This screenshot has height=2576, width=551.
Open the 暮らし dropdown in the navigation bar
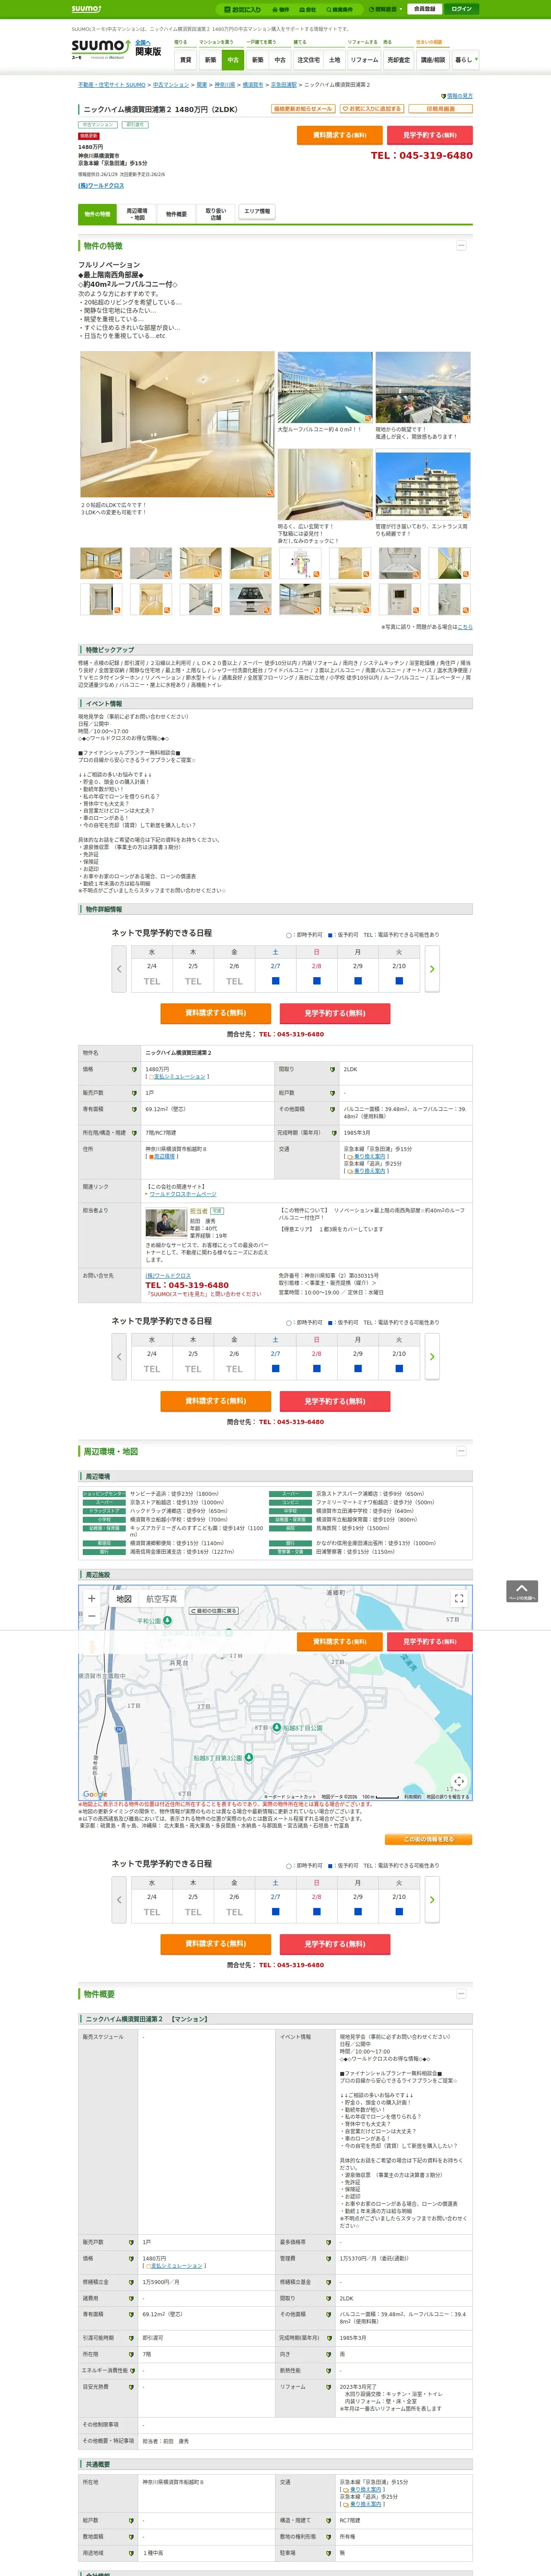pyautogui.click(x=465, y=60)
